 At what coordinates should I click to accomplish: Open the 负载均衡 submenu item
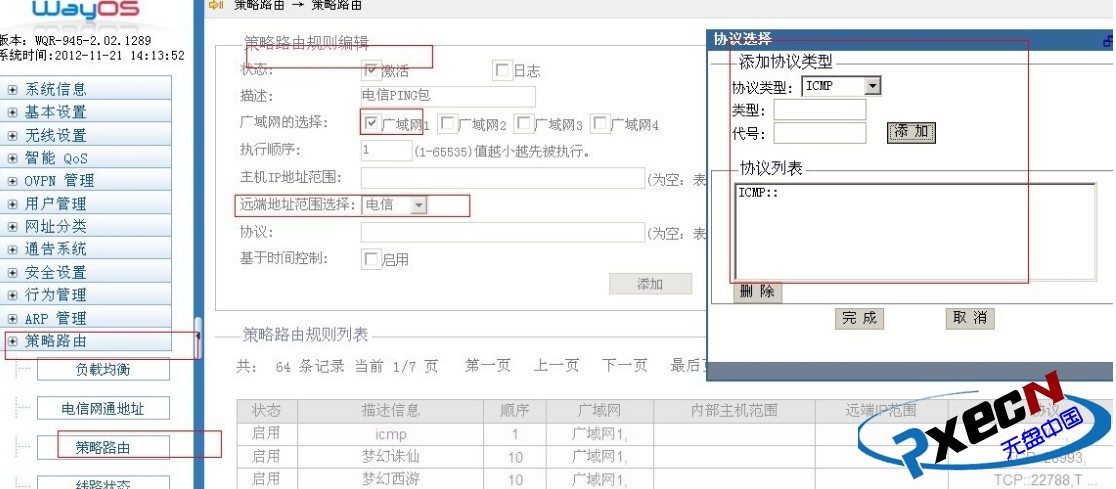click(x=103, y=369)
